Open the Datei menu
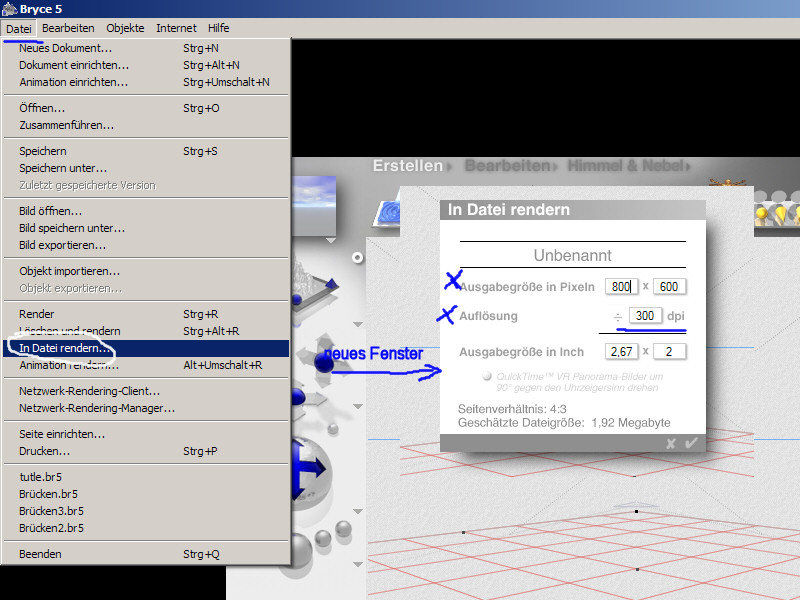The image size is (800, 600). pos(19,29)
